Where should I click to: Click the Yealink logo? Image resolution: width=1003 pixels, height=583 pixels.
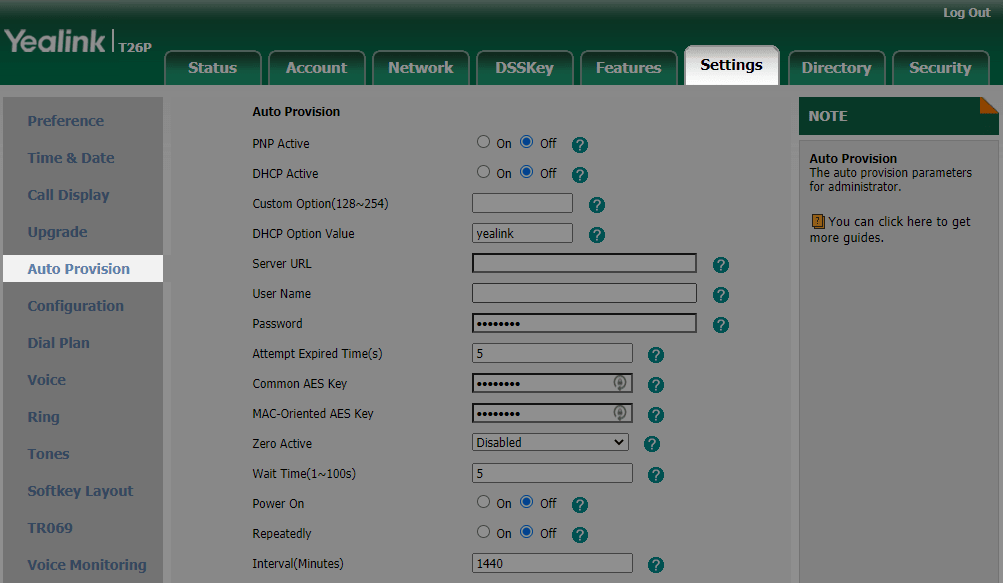coord(55,42)
